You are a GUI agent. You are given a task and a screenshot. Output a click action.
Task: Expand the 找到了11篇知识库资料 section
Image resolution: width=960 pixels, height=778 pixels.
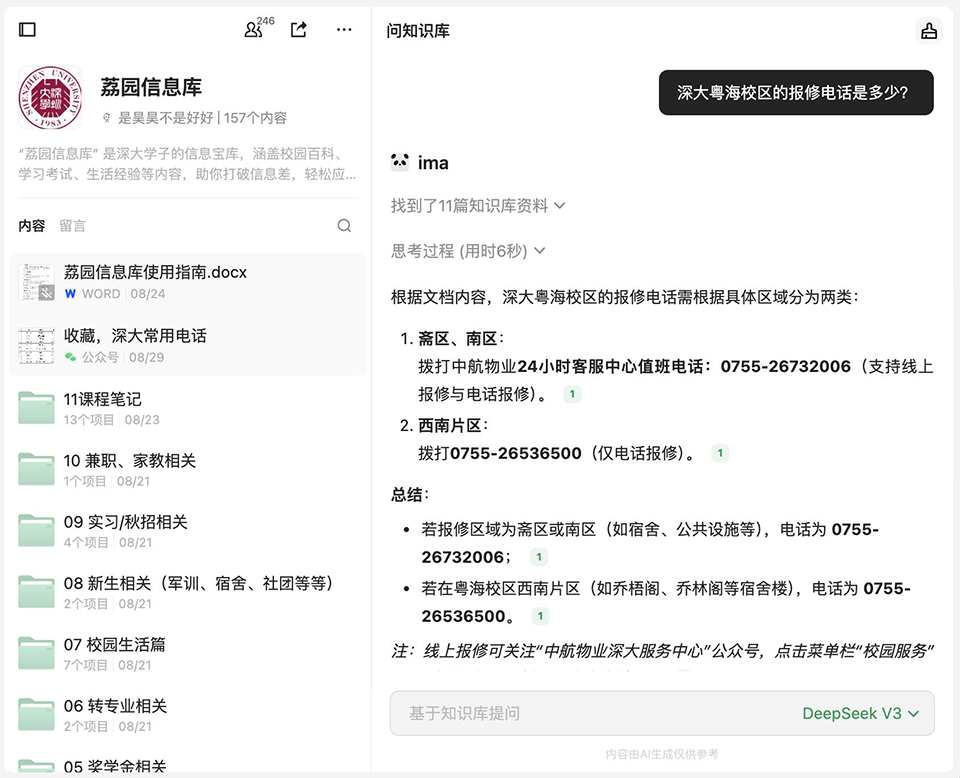pos(478,206)
